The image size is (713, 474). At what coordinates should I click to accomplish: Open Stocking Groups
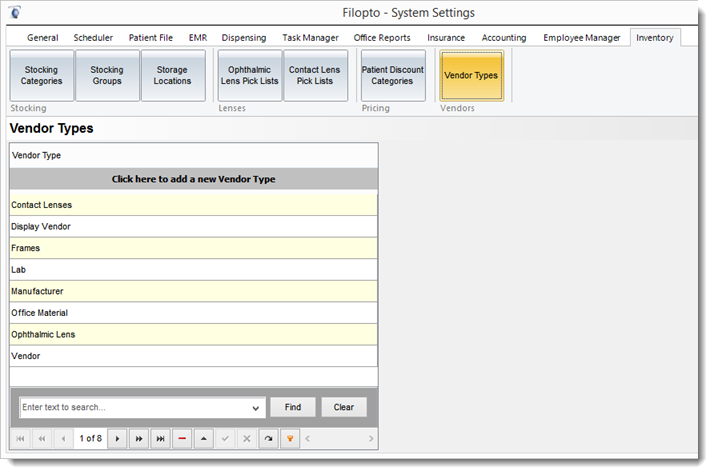tap(107, 76)
